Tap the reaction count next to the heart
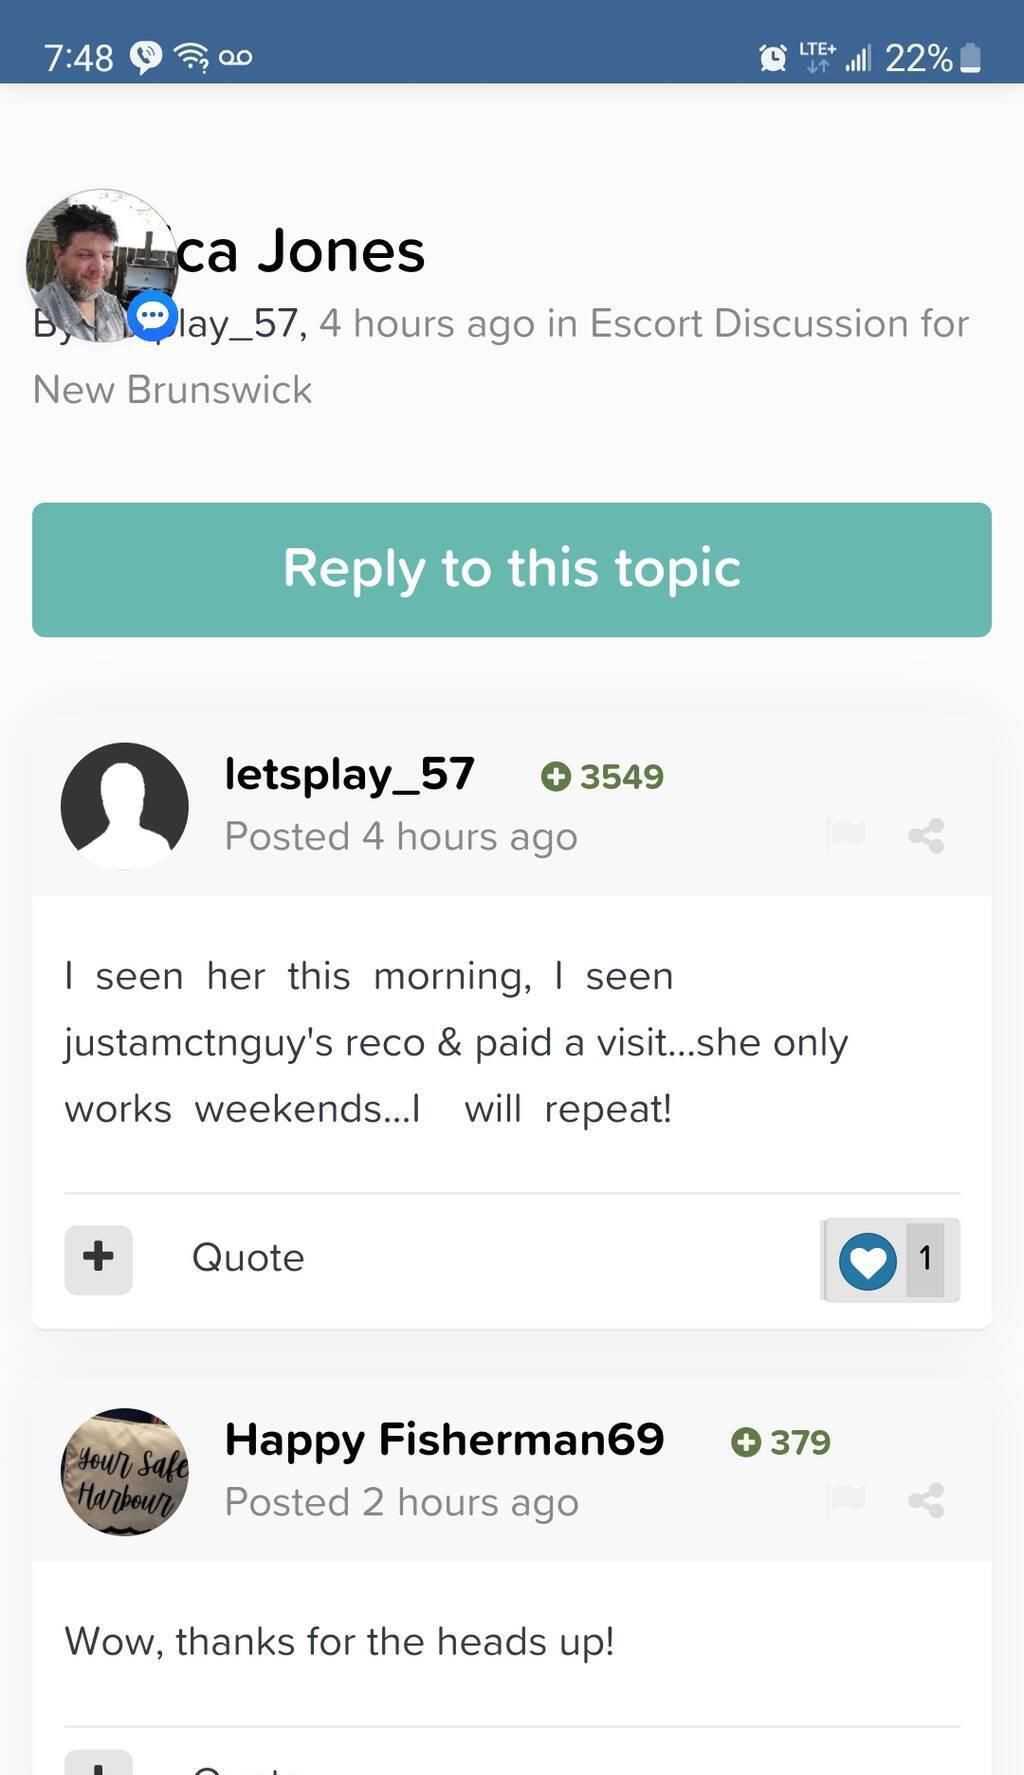1024x1775 pixels. [925, 1259]
